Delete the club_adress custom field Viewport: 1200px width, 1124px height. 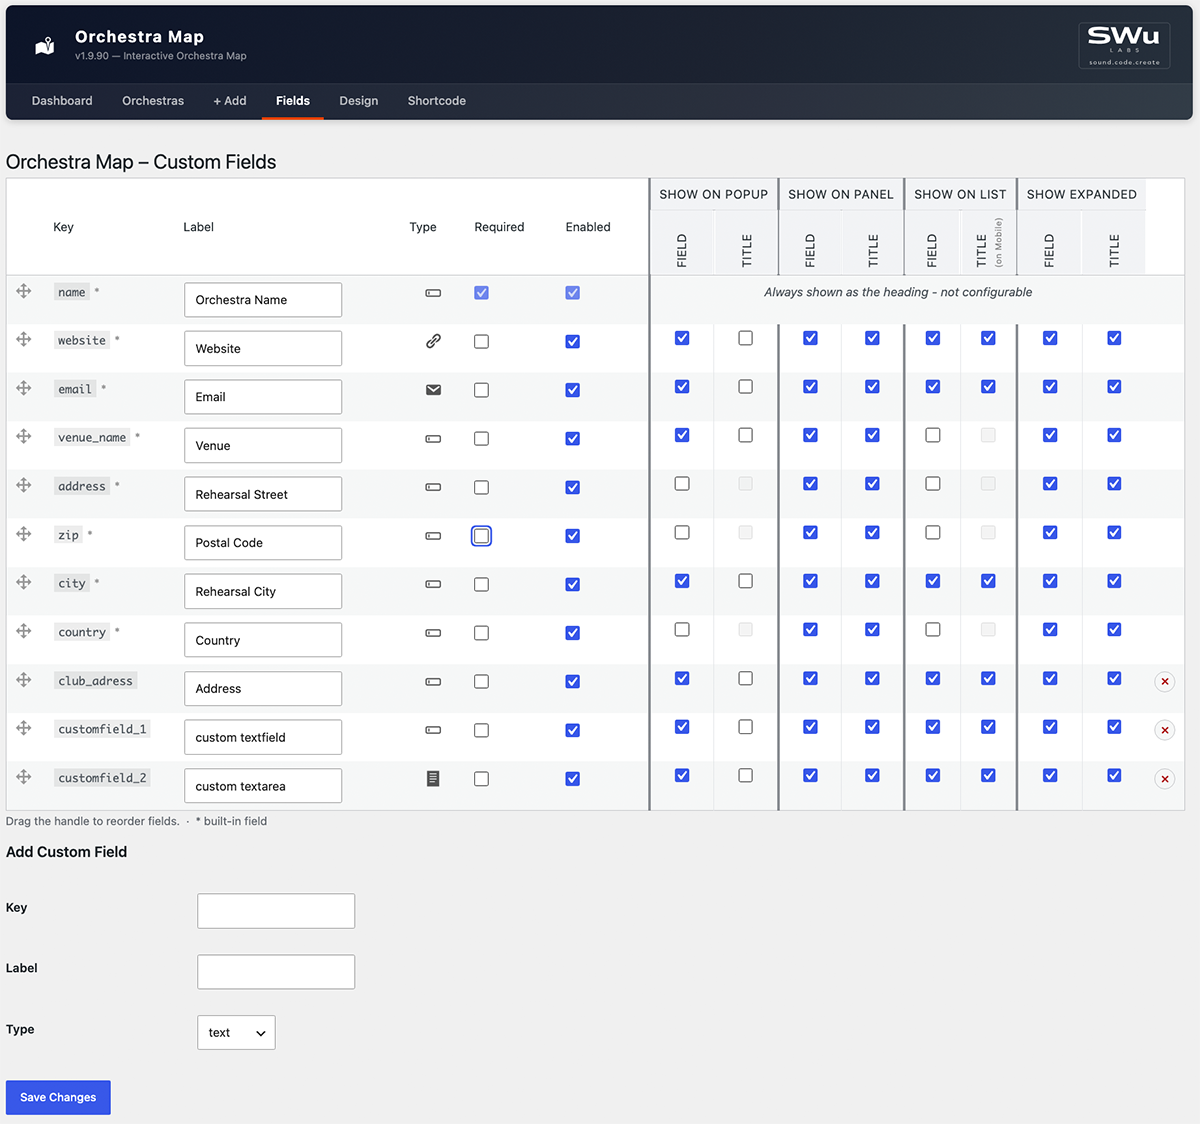point(1164,682)
